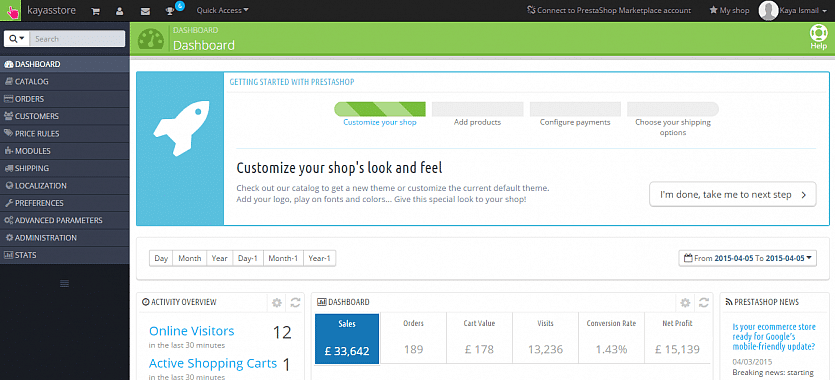Screen dimensions: 835x380
Task: Click the customers person icon in top bar
Action: click(x=119, y=10)
